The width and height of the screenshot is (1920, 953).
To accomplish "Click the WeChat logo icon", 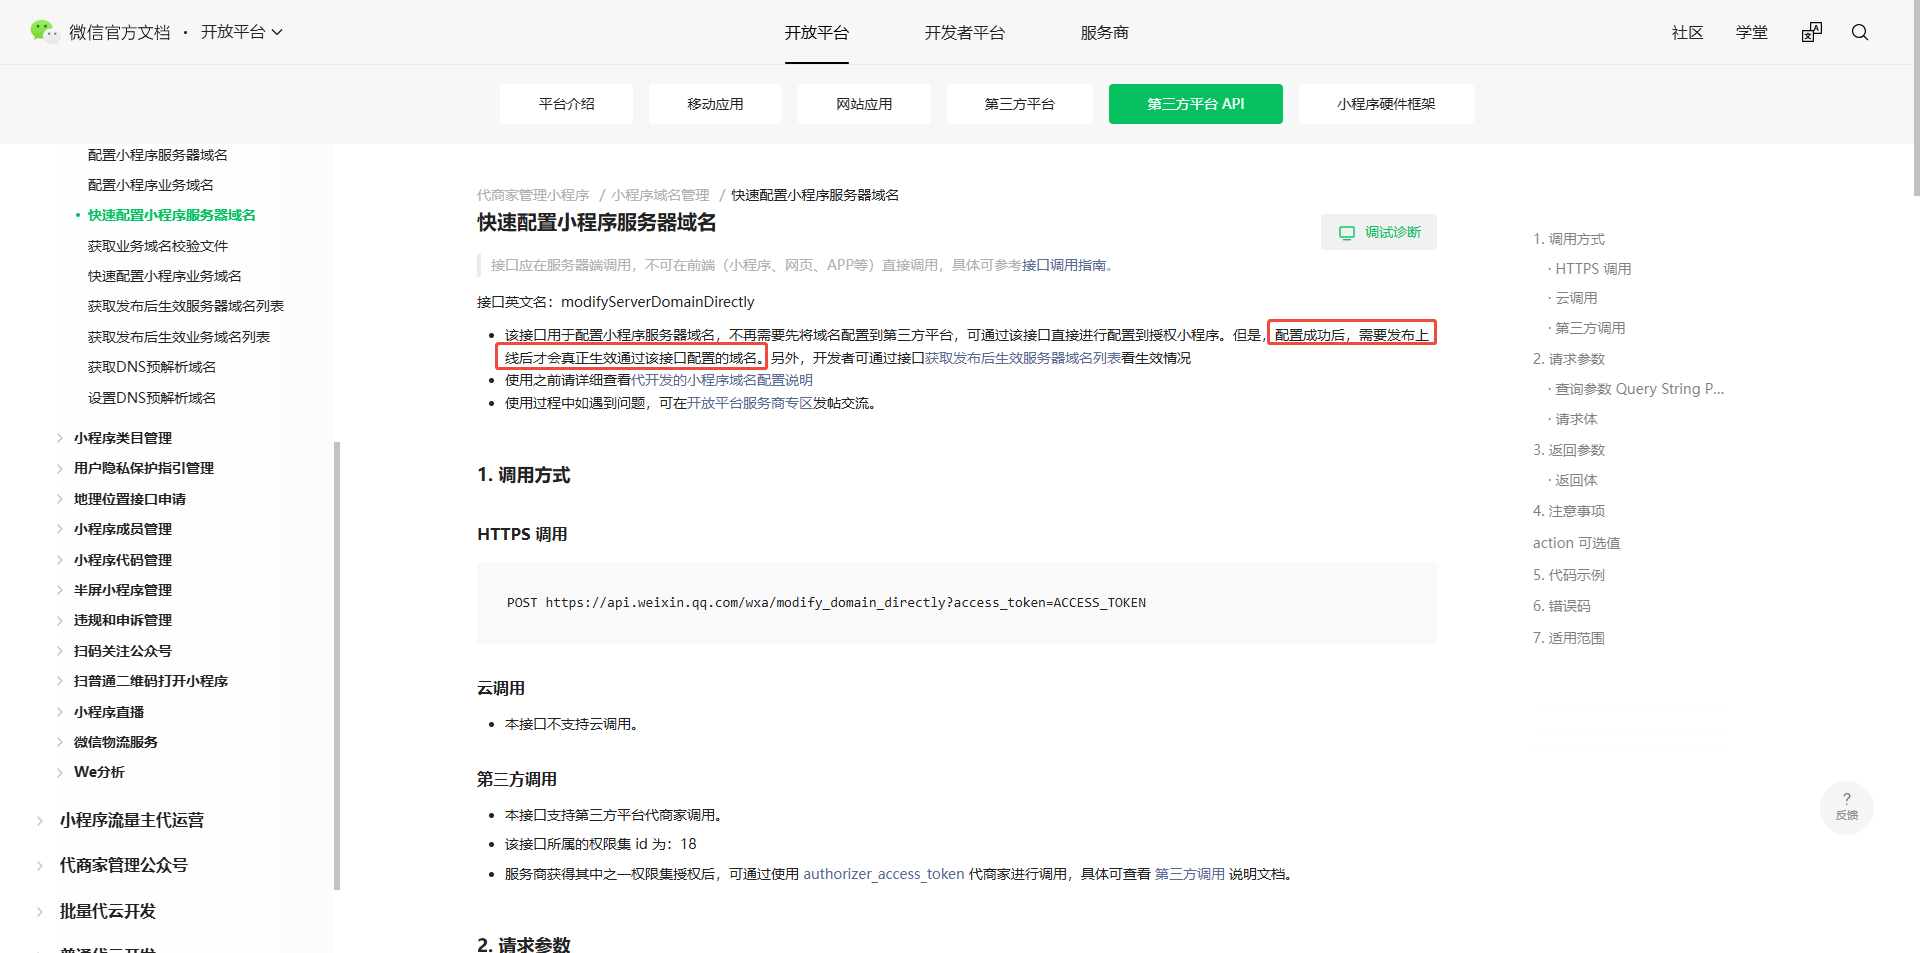I will coord(44,32).
